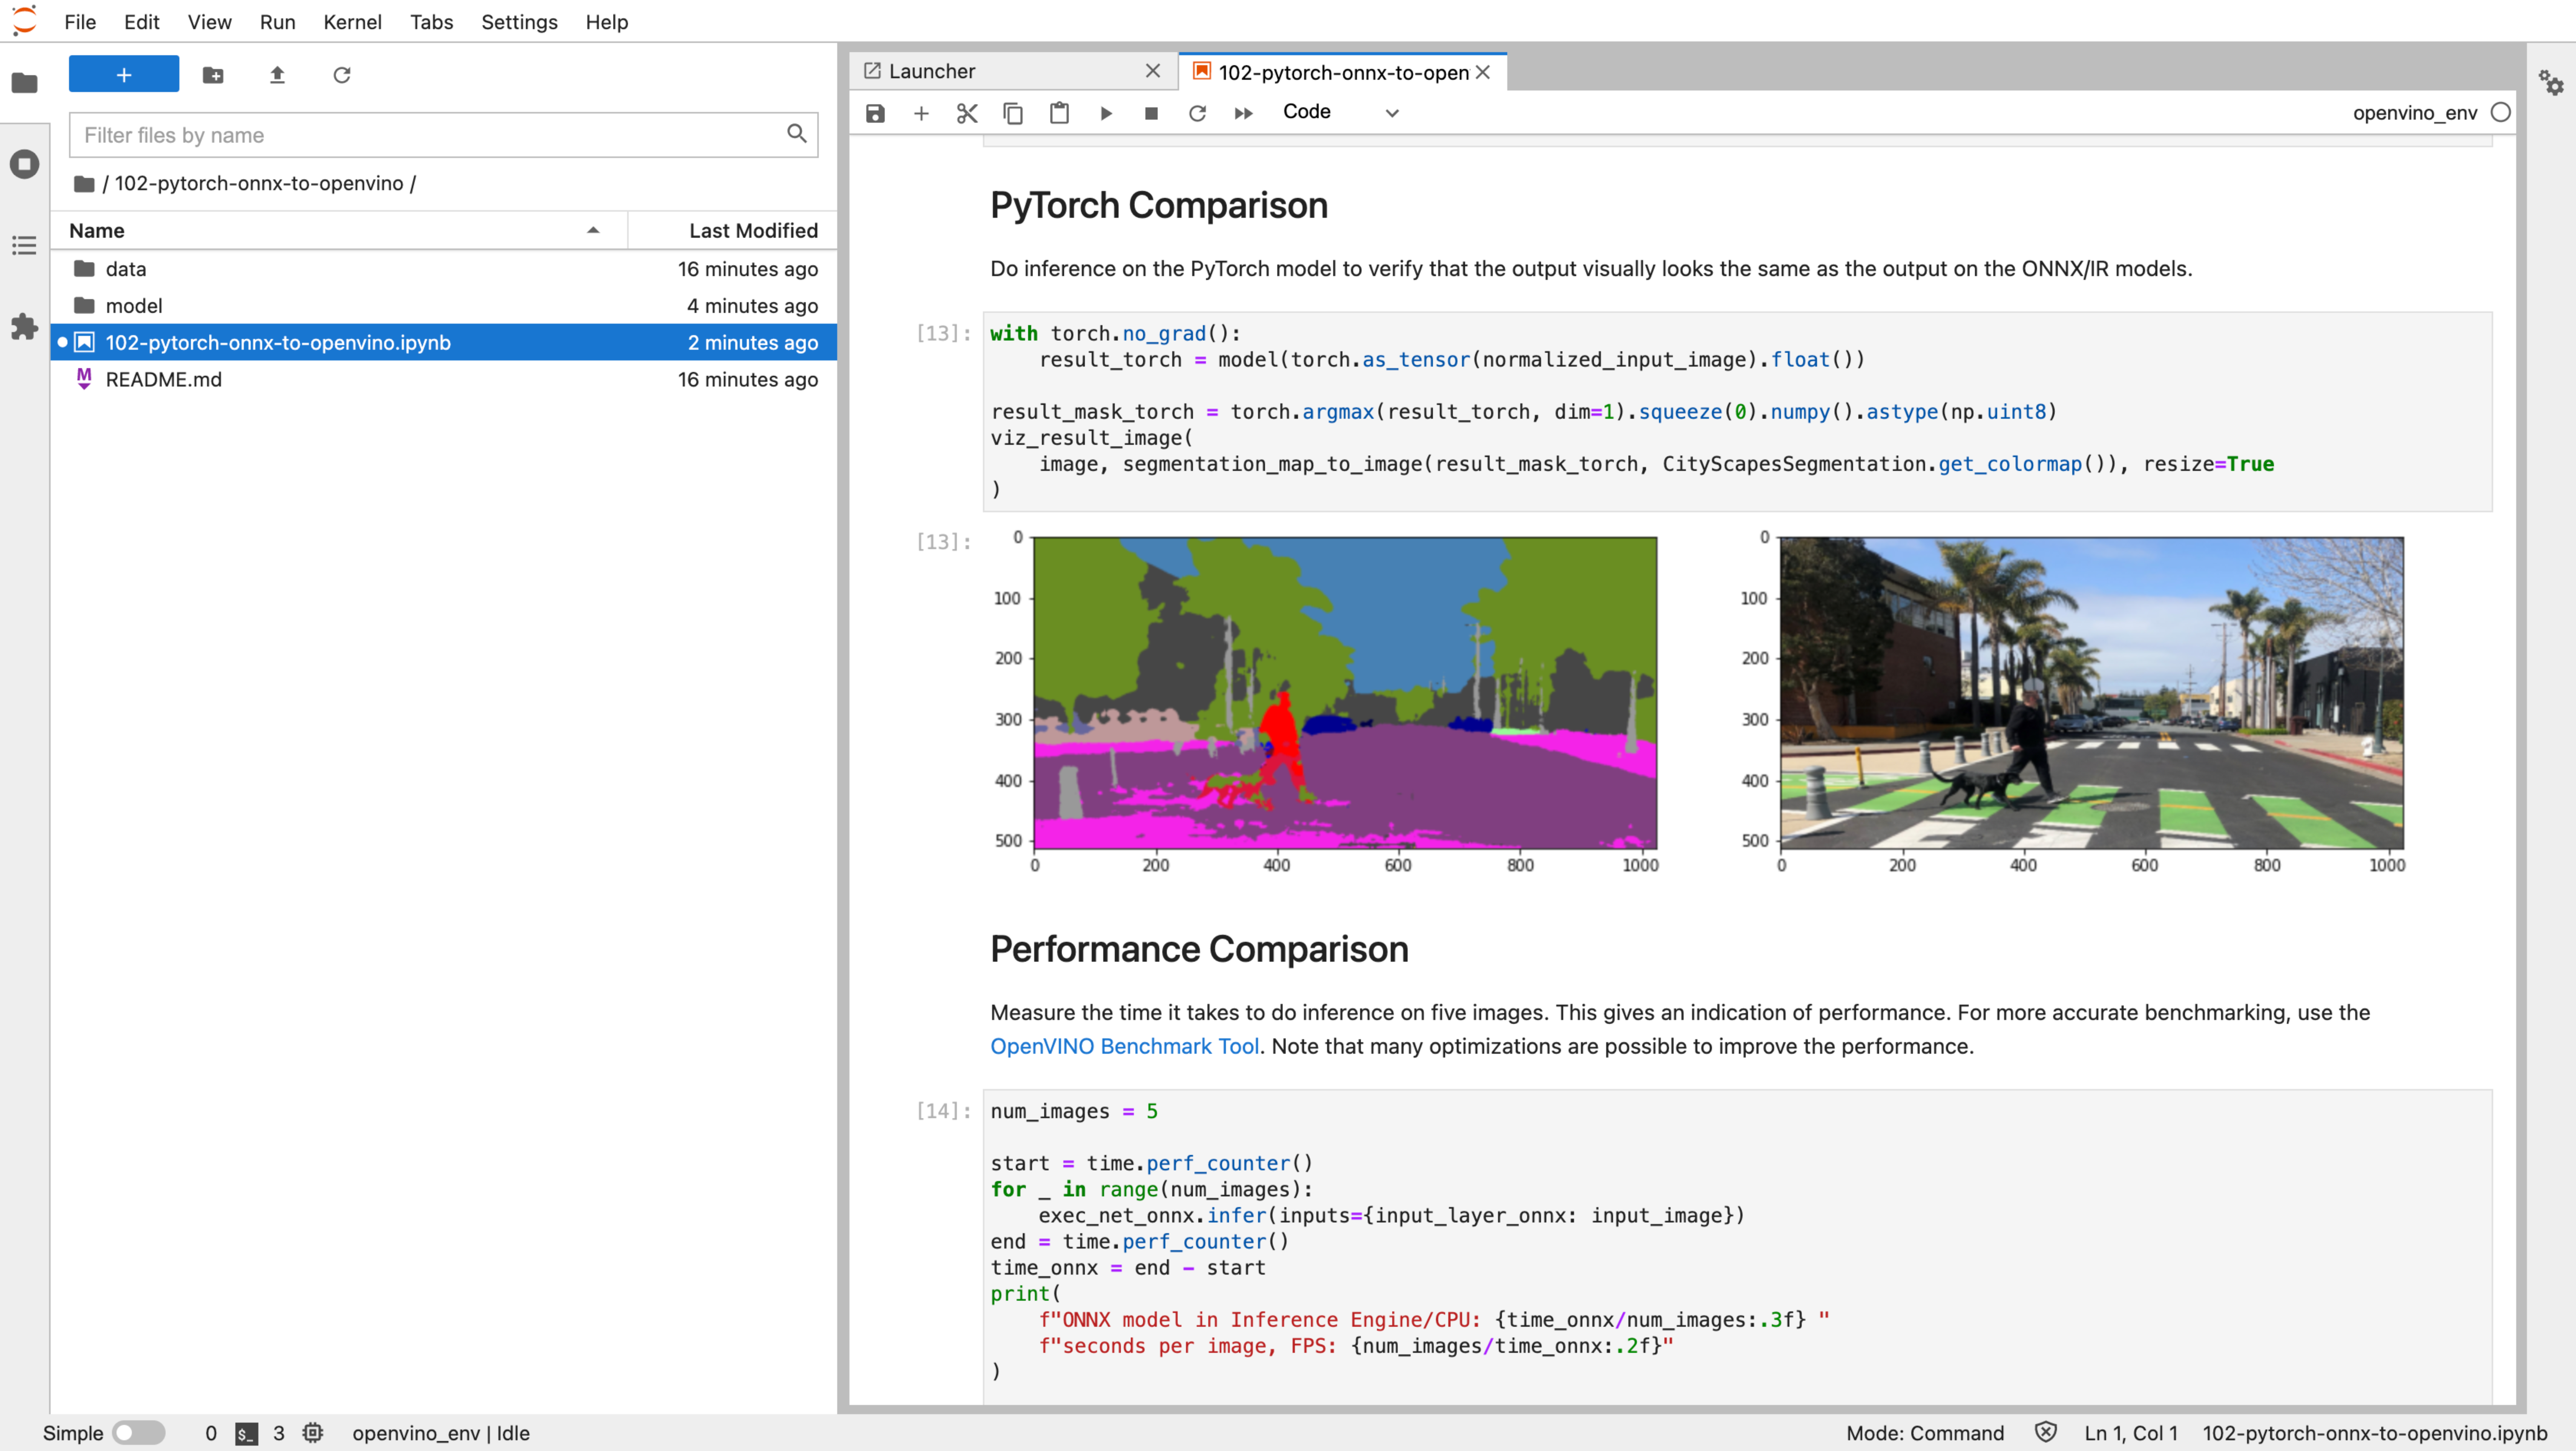2576x1451 pixels.
Task: Open the Edit menu
Action: pyautogui.click(x=141, y=21)
